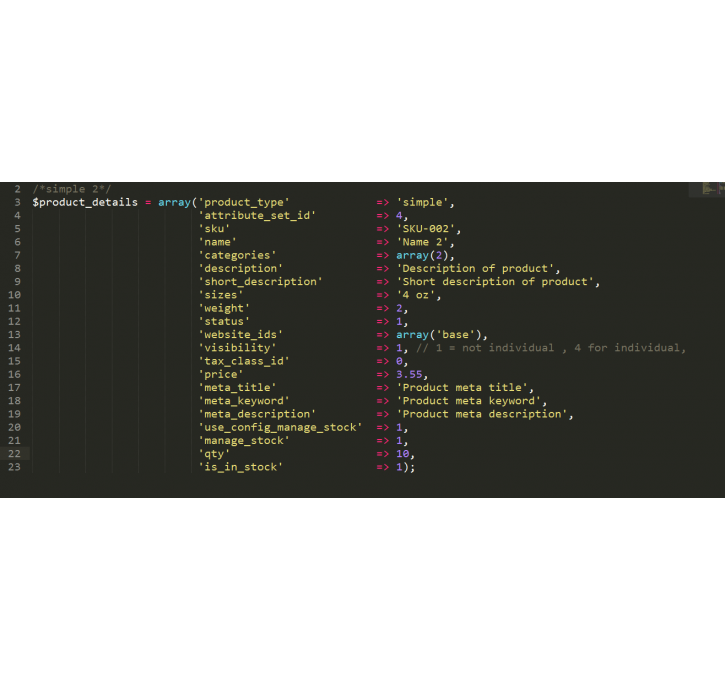Click the array(2) value
Viewport: 725px width, 680px height.
[x=422, y=255]
